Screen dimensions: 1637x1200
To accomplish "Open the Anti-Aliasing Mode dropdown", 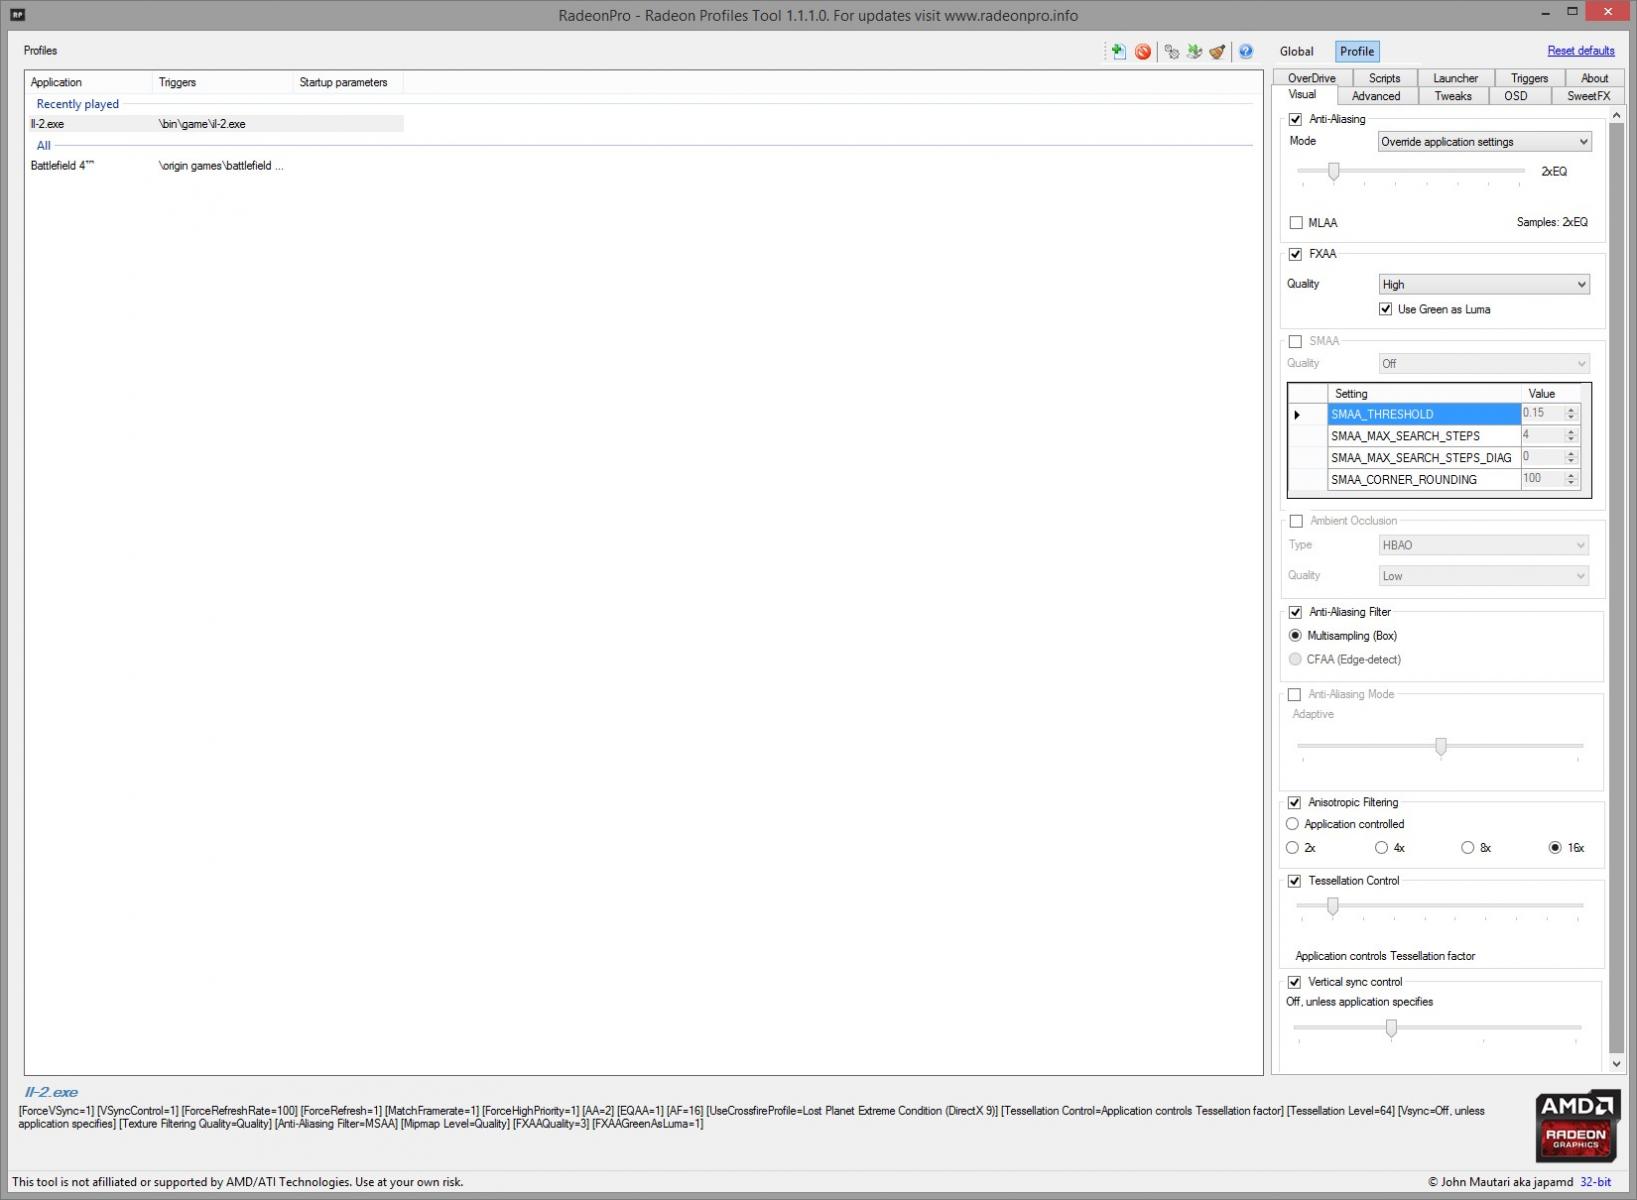I will (x=1484, y=142).
